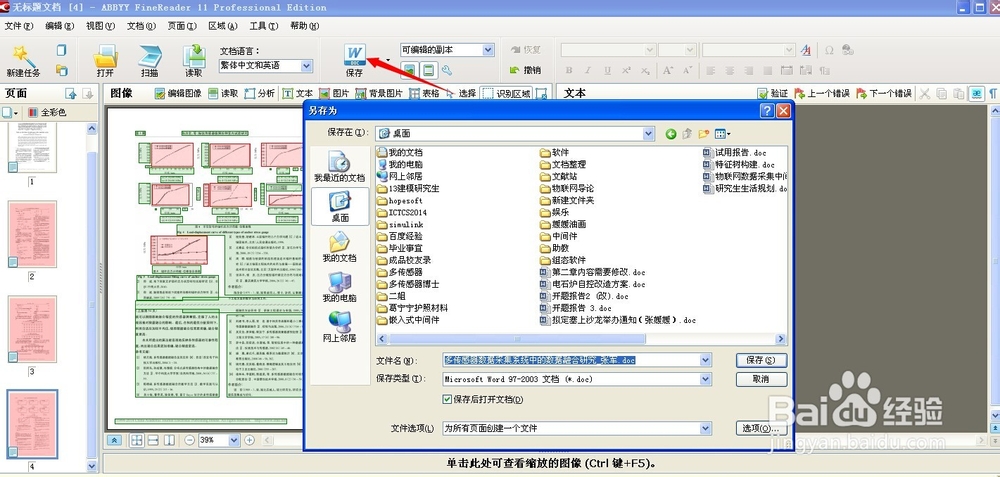Open the 39% zoom level dropdown

coord(233,440)
